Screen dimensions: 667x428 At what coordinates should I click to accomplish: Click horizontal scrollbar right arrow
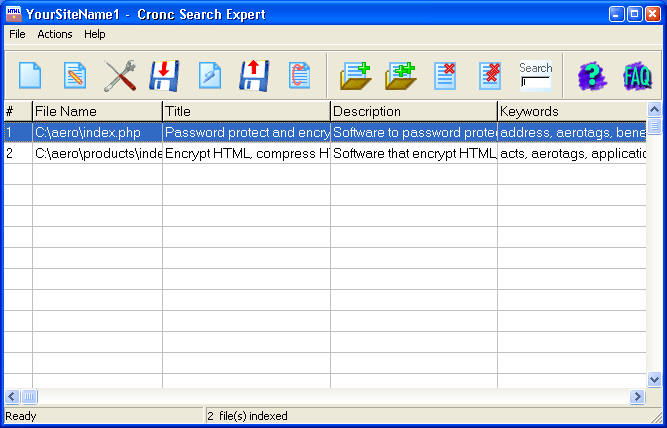click(637, 397)
